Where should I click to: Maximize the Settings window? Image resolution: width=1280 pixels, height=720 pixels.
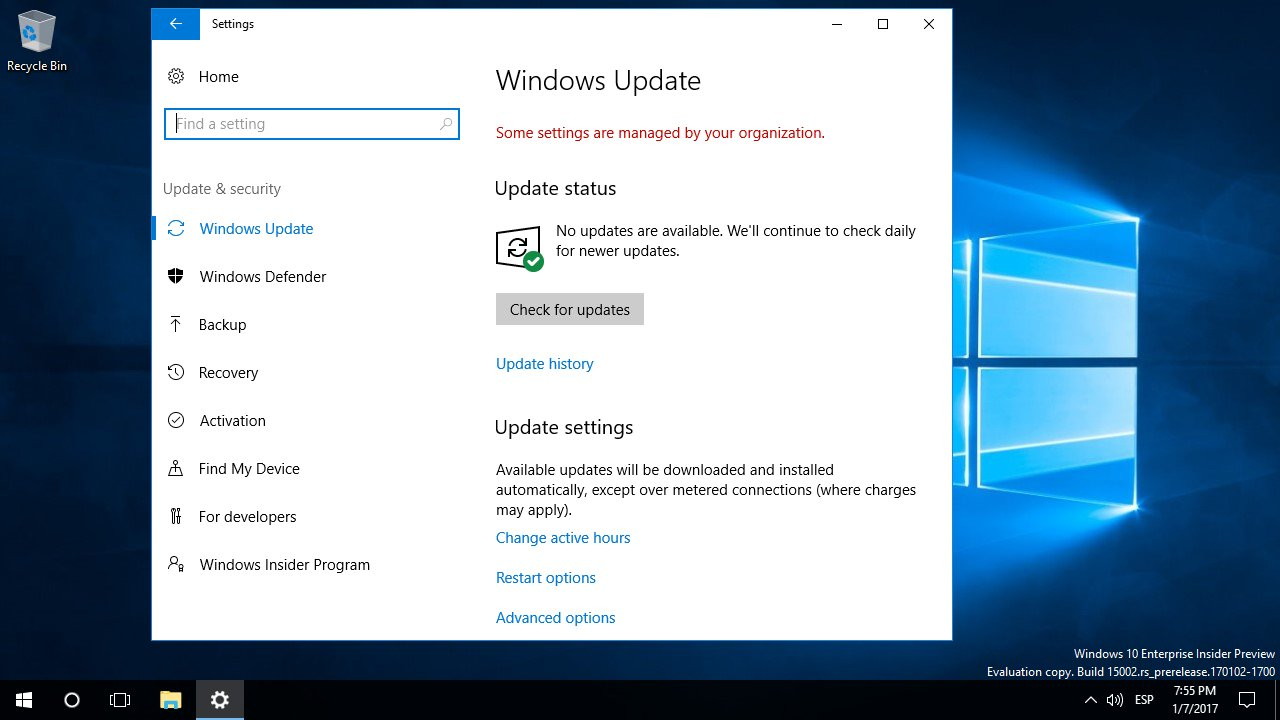click(883, 24)
